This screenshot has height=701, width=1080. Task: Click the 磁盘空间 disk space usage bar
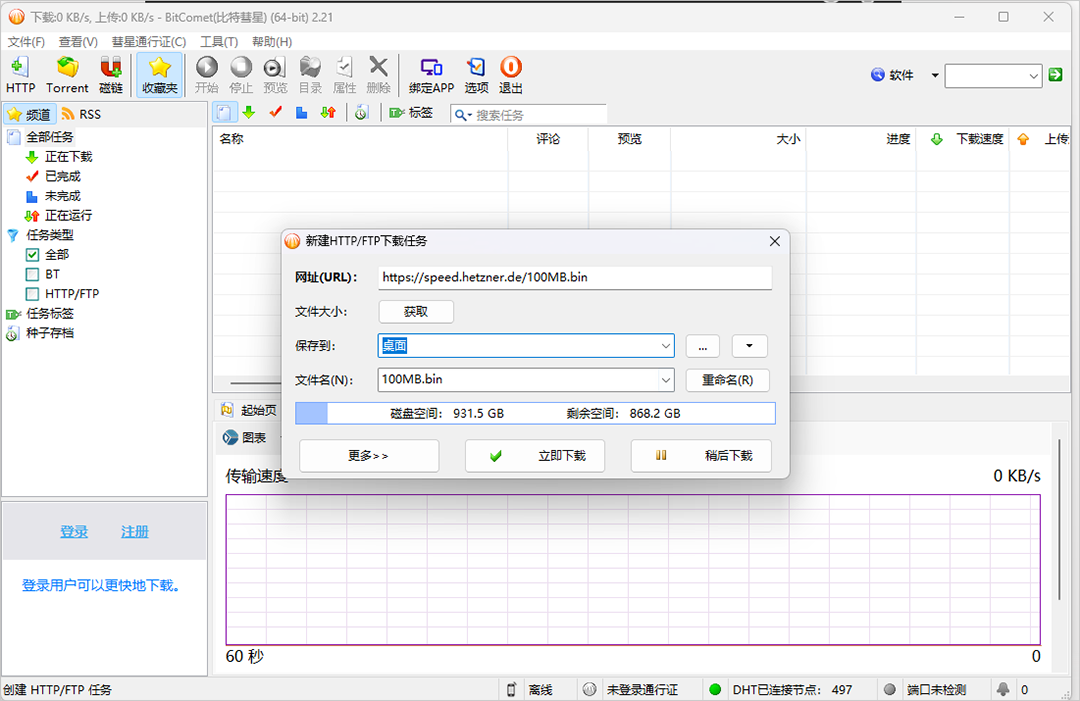point(535,413)
